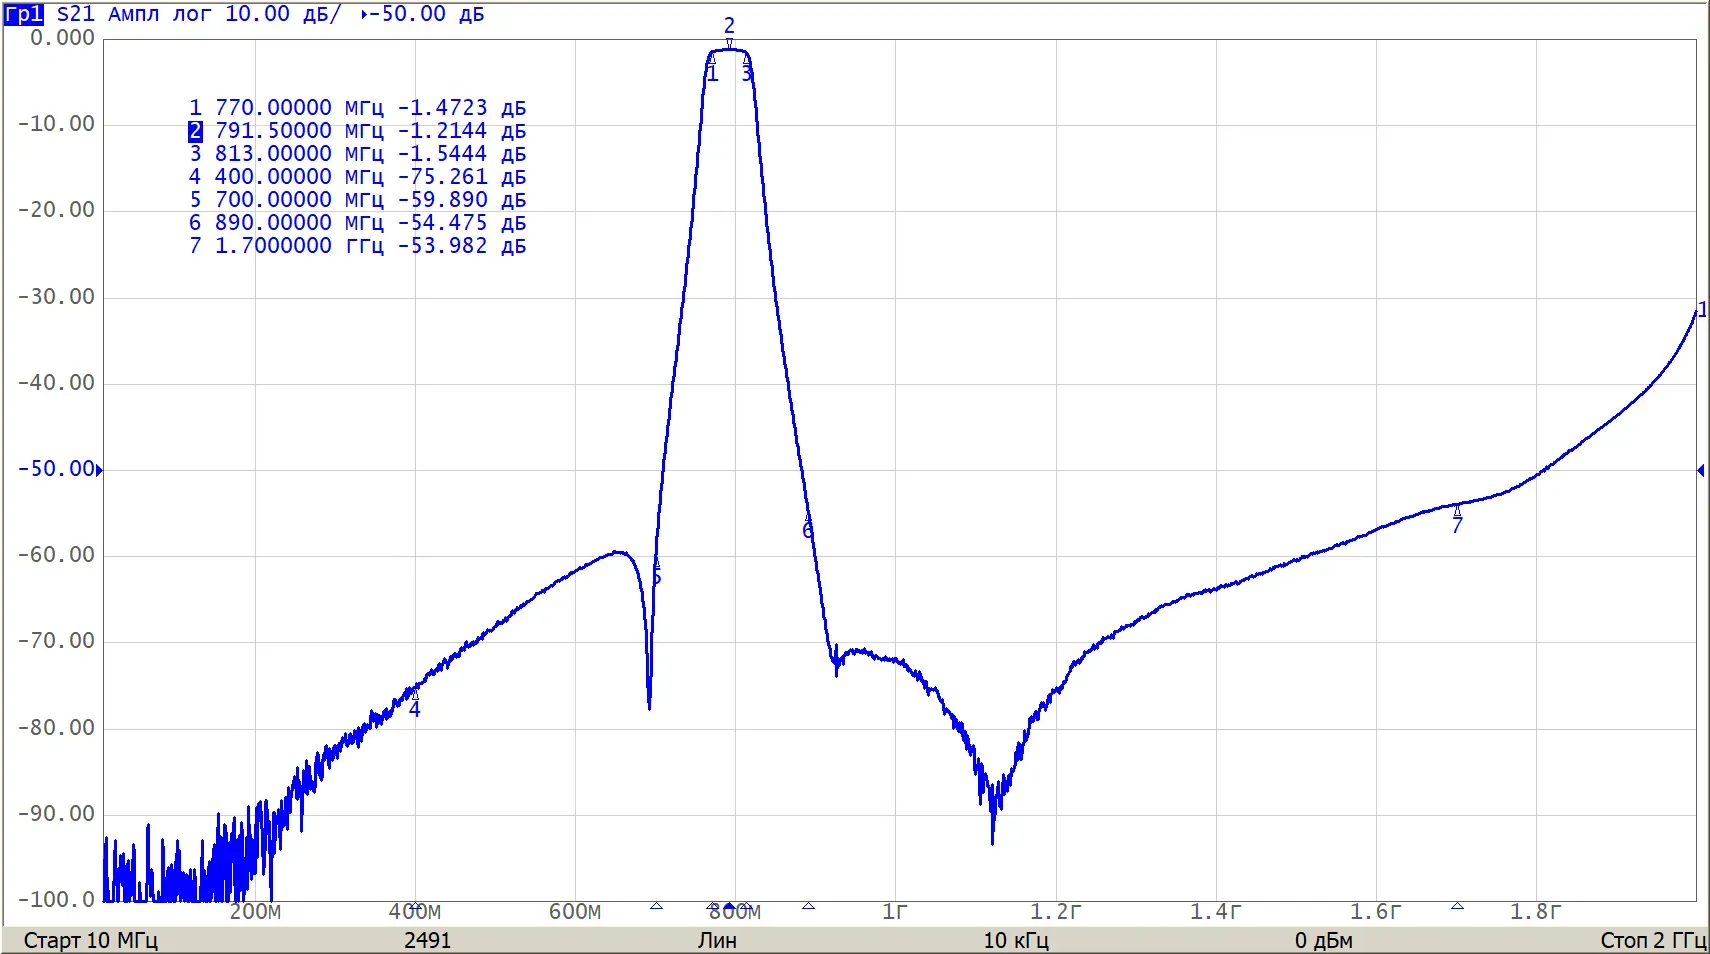Image resolution: width=1710 pixels, height=954 pixels.
Task: Select marker 3 row at 813 МГц
Action: 357,153
